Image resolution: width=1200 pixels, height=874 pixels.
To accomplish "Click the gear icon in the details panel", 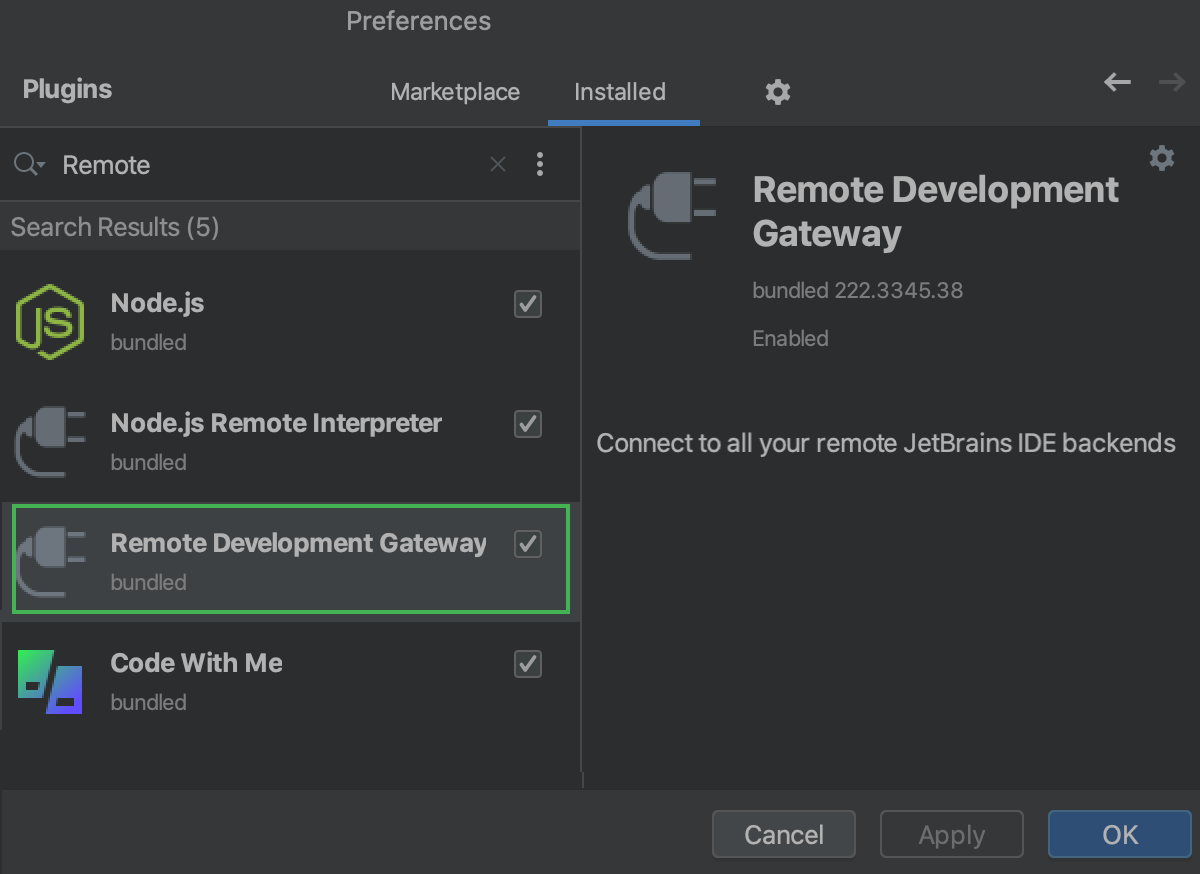I will click(1162, 158).
